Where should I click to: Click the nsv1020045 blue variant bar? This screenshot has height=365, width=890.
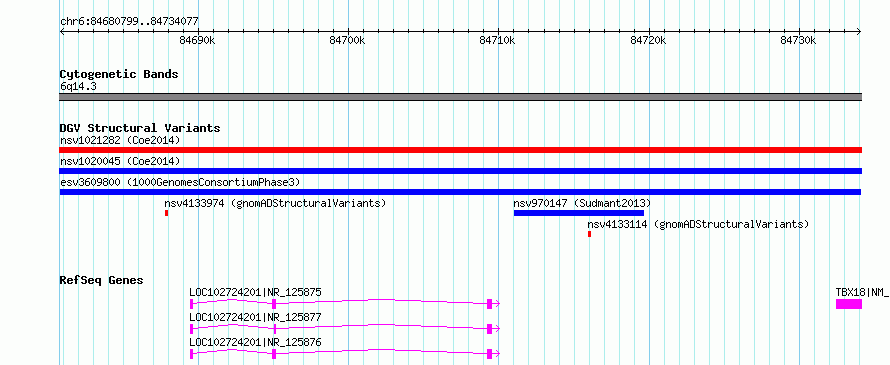460,171
